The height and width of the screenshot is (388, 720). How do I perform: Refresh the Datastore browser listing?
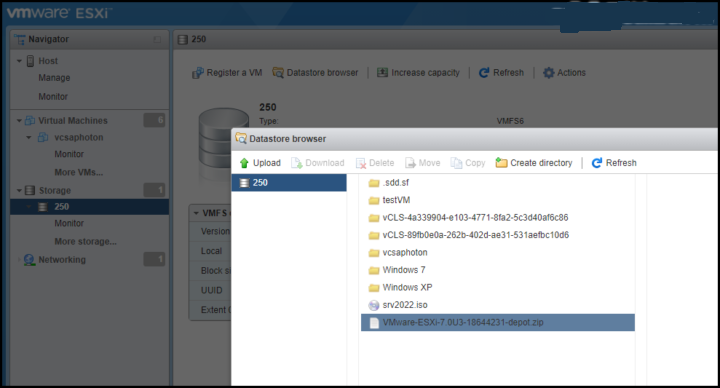click(x=614, y=163)
